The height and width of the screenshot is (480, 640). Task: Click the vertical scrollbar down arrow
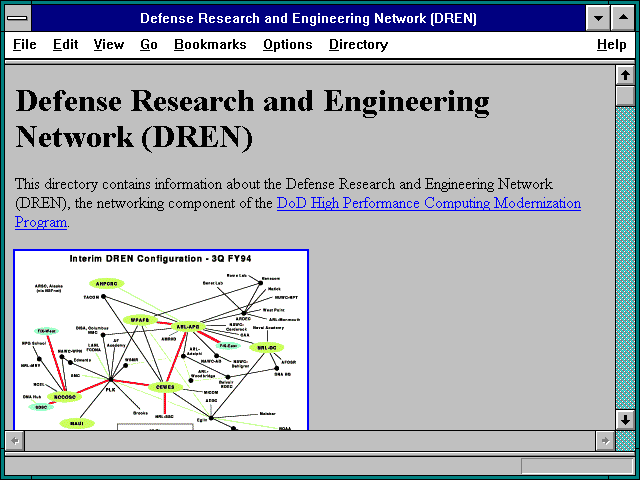coord(625,420)
